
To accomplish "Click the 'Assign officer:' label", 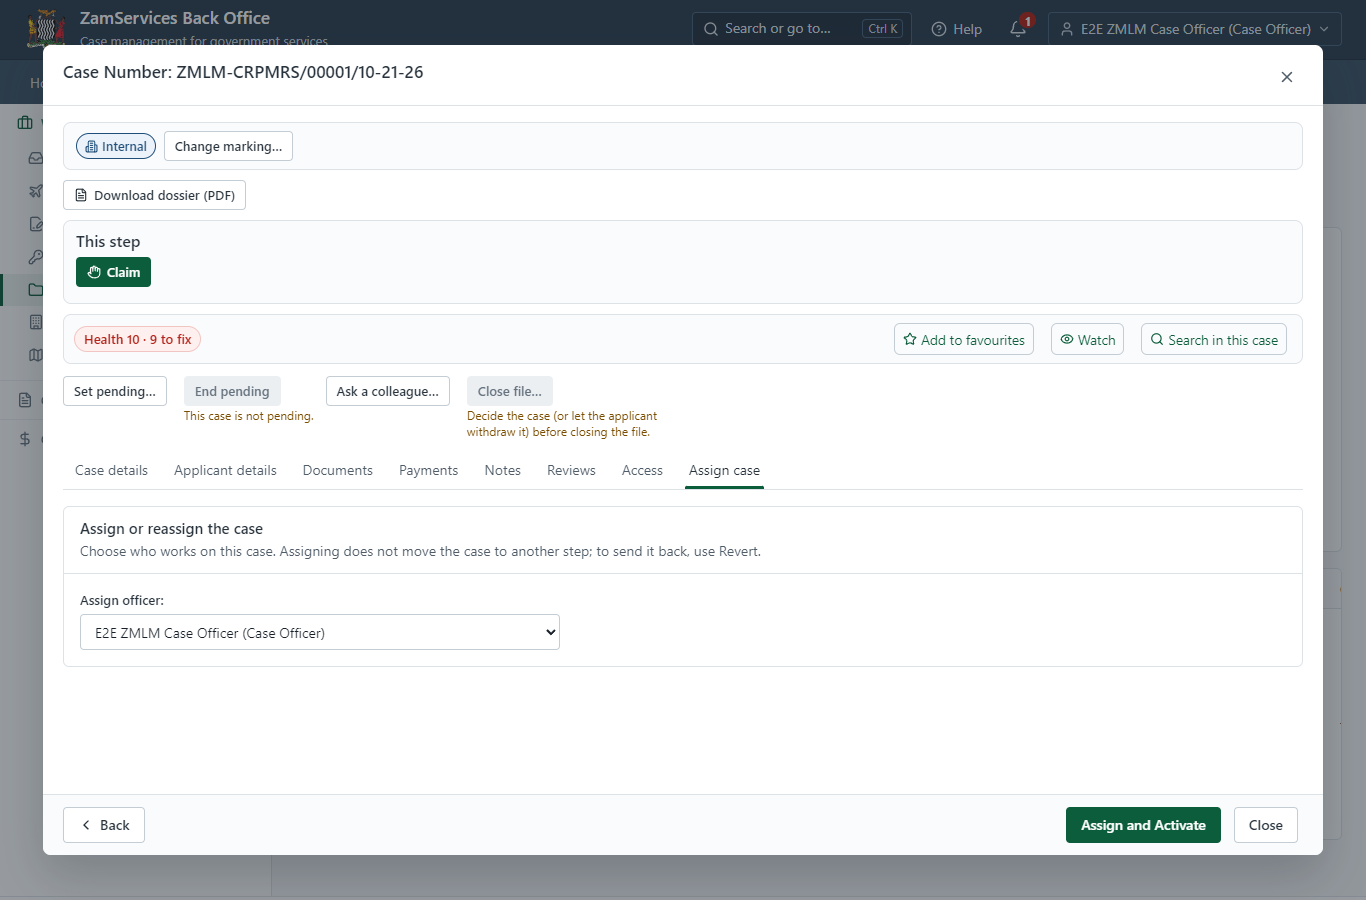I will (x=122, y=601).
